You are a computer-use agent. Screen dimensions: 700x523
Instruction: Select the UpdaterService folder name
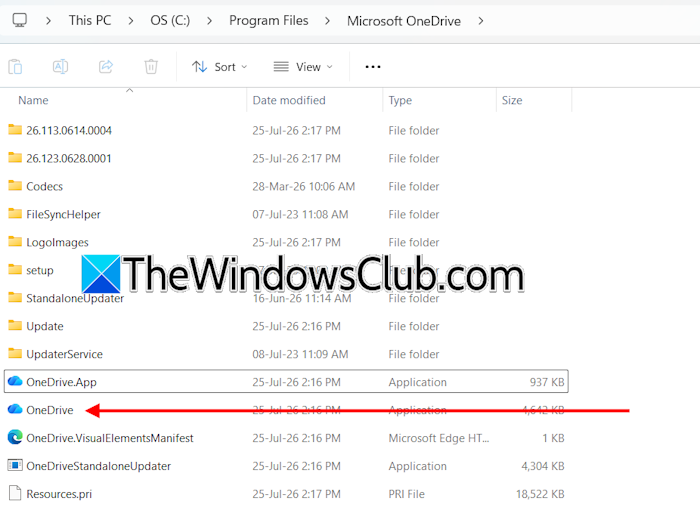(x=64, y=354)
